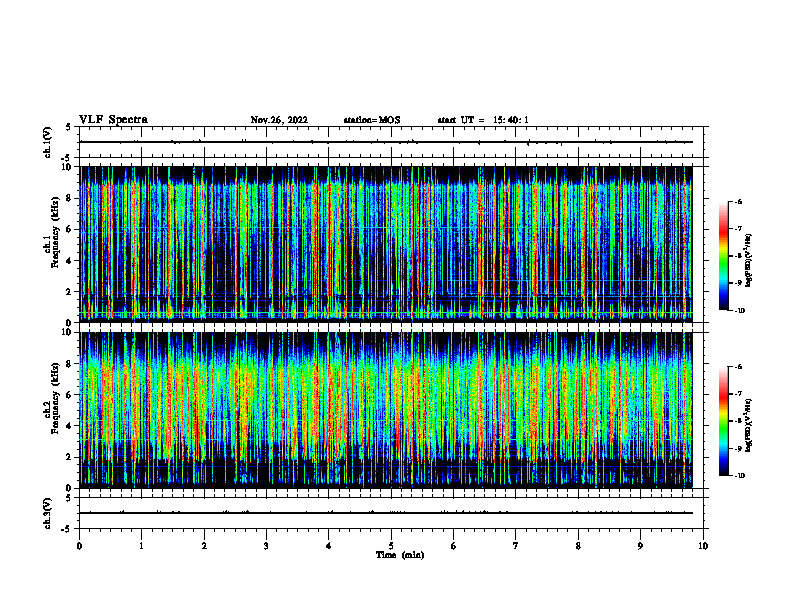Click the ch.1 frequency axis '10' tick label

67,167
